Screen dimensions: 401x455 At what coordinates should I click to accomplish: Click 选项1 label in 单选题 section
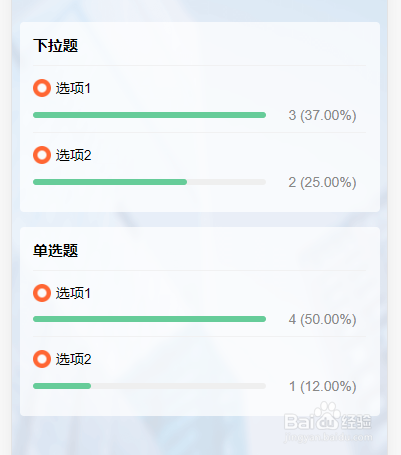[x=73, y=293]
